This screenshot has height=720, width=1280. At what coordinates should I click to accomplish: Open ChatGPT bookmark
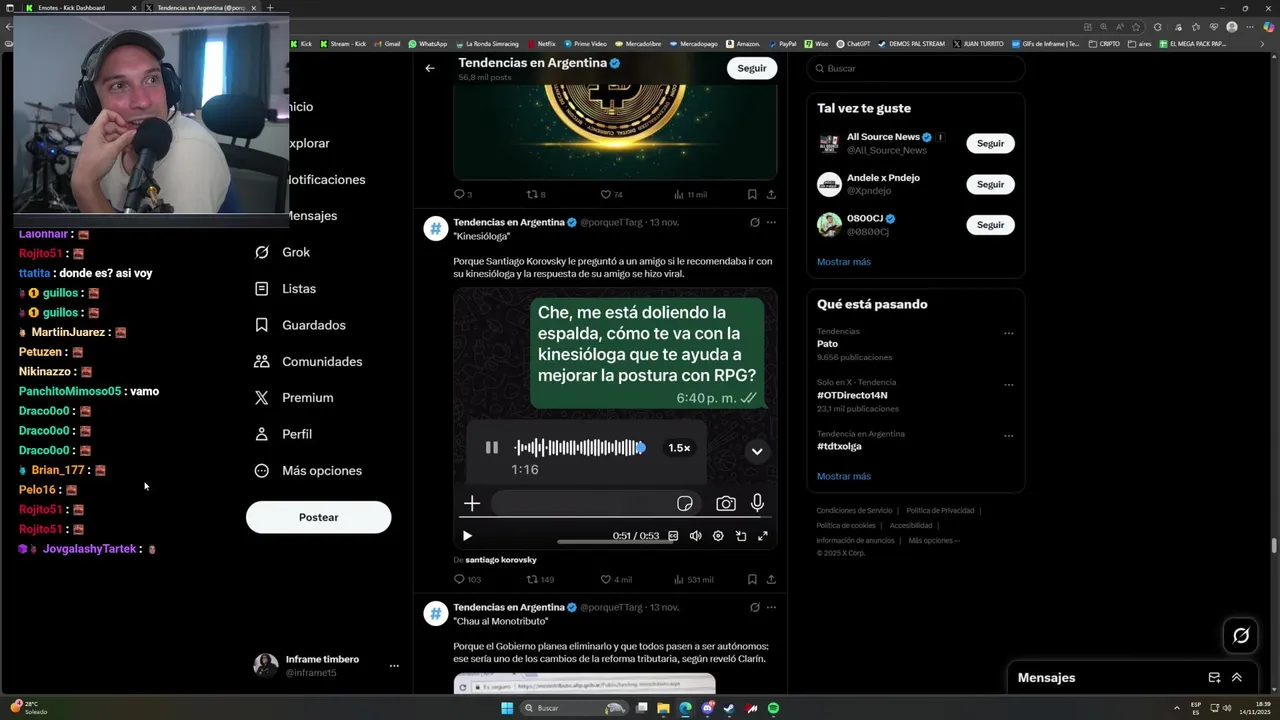pos(854,44)
